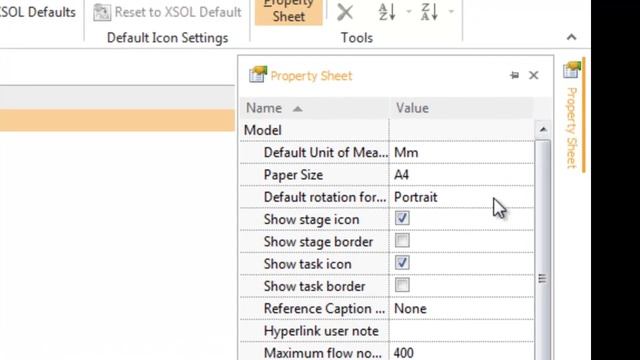Viewport: 640px width, 360px height.
Task: Select the Hyperlink user note label
Action: coord(321,331)
